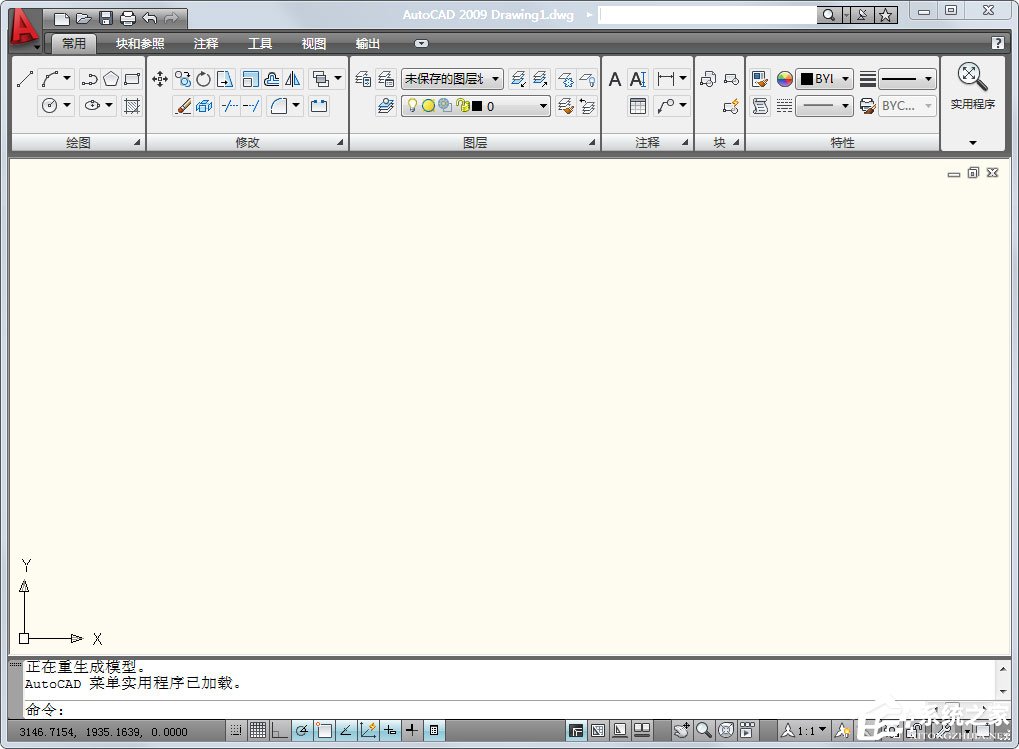This screenshot has height=749, width=1019.
Task: Select the Mirror tool
Action: click(293, 80)
